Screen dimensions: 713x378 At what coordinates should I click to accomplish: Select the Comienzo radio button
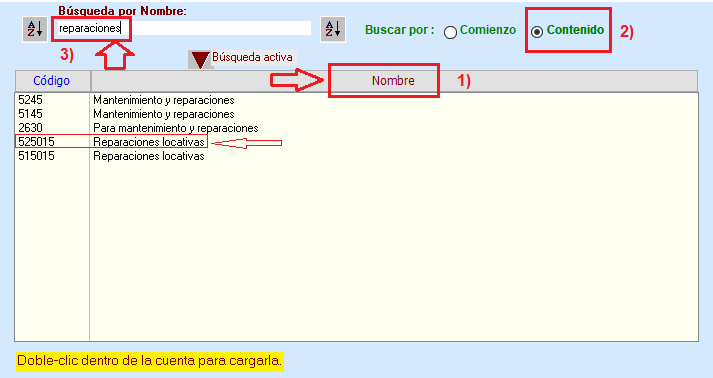click(450, 32)
